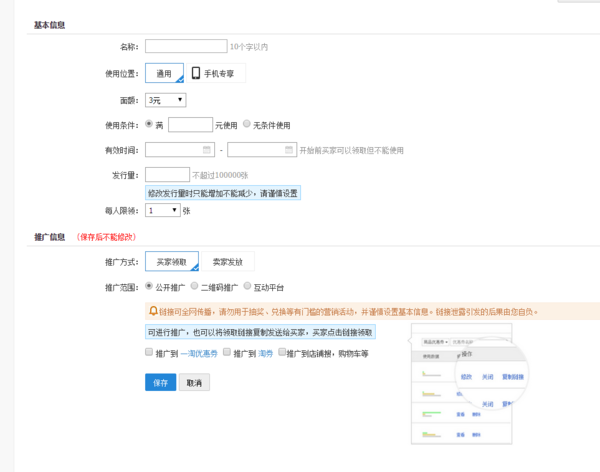Click the 名称 name input field

coord(186,46)
